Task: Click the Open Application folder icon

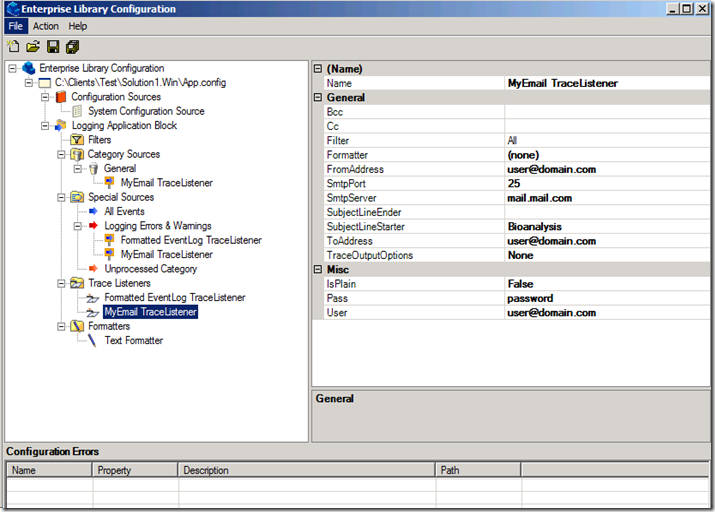Action: coord(32,47)
